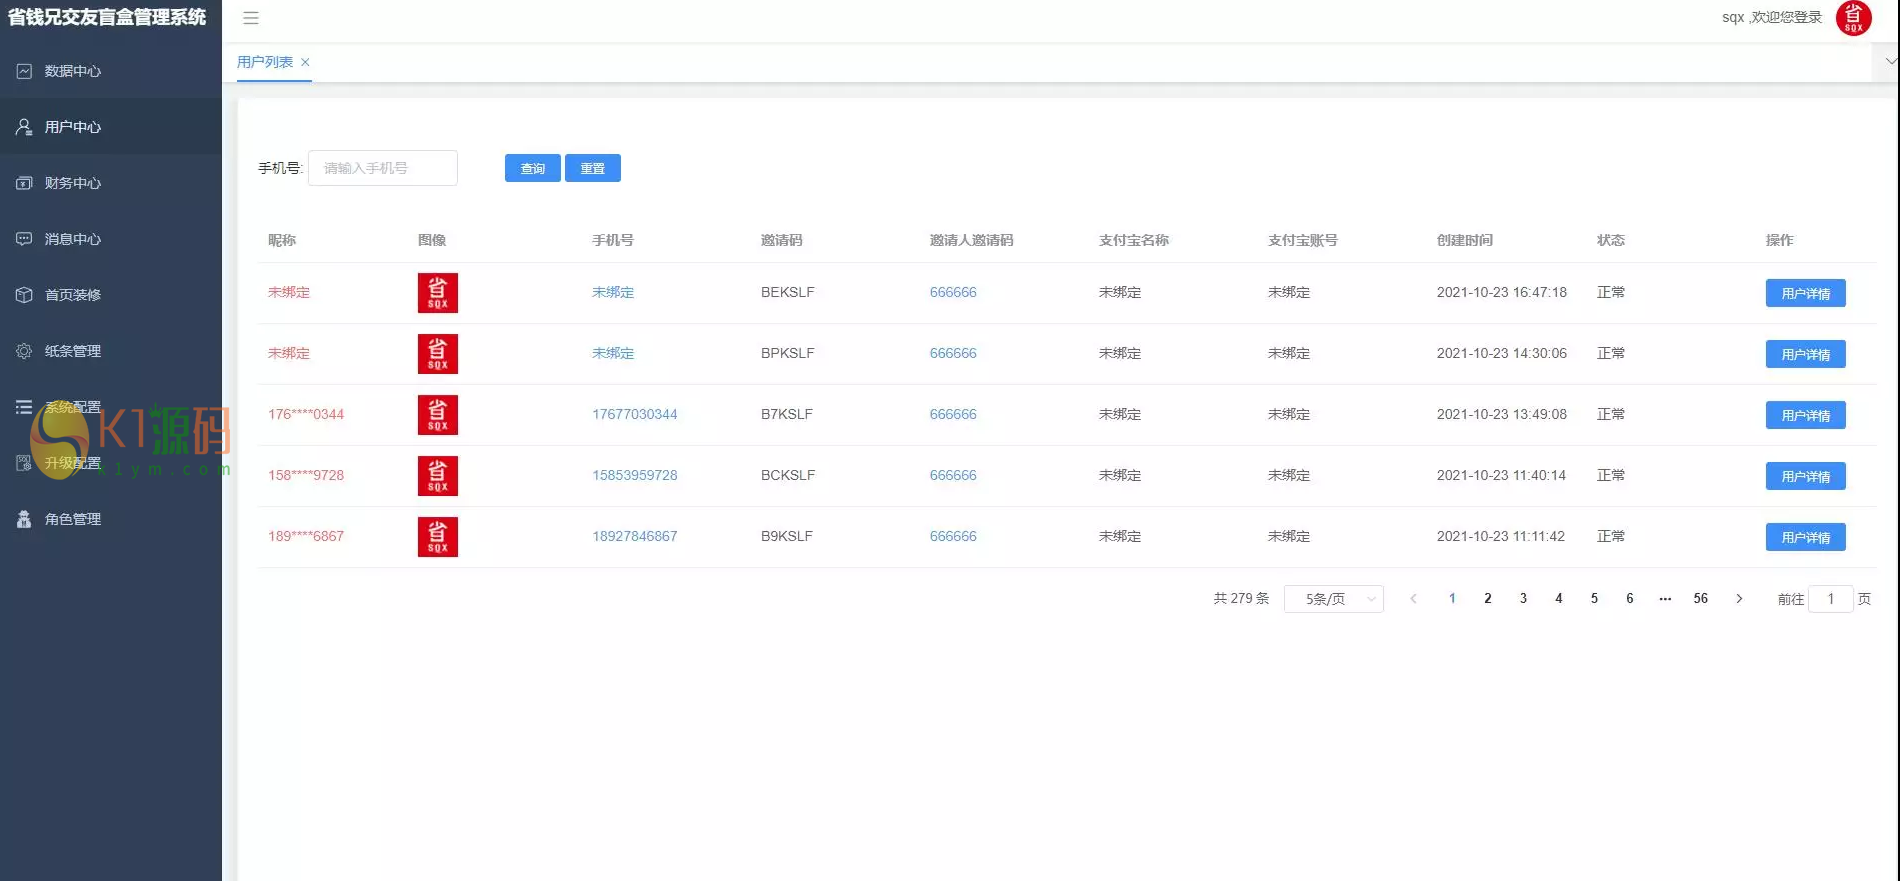Expand the tabs dropdown arrow at right

(1889, 62)
